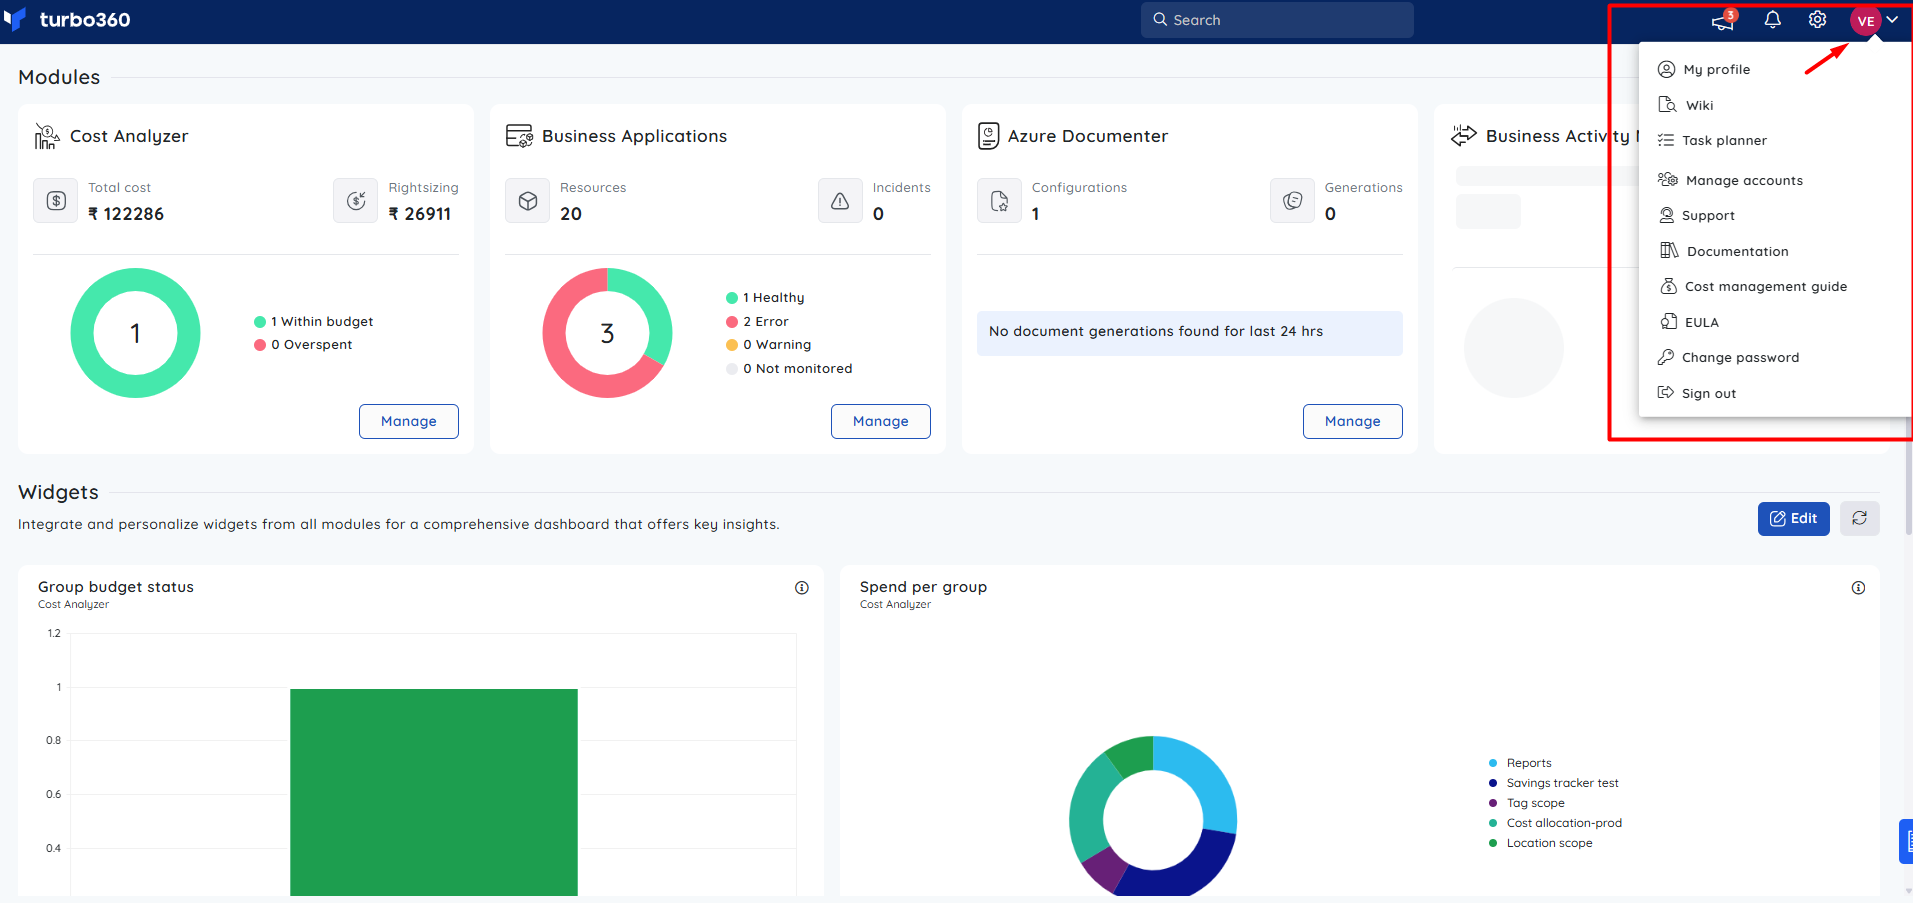Open the notifications bell
Image resolution: width=1913 pixels, height=903 pixels.
pos(1772,20)
